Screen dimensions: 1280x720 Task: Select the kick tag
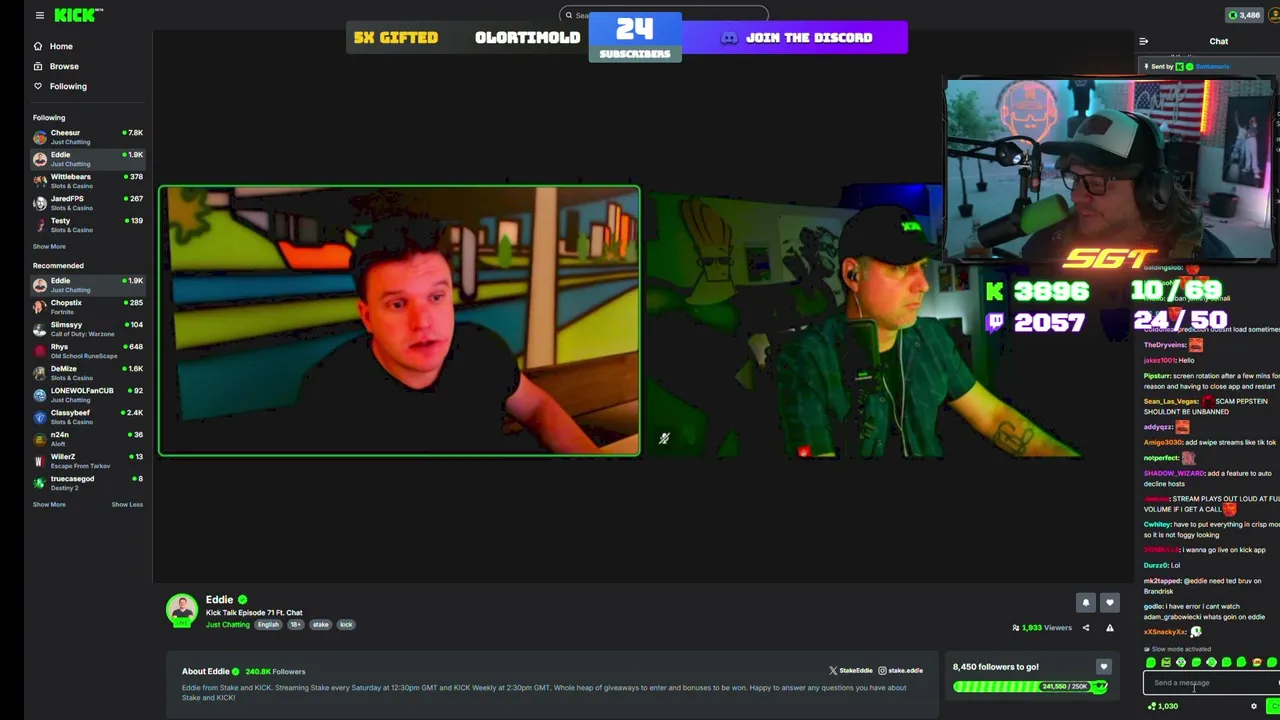click(346, 625)
